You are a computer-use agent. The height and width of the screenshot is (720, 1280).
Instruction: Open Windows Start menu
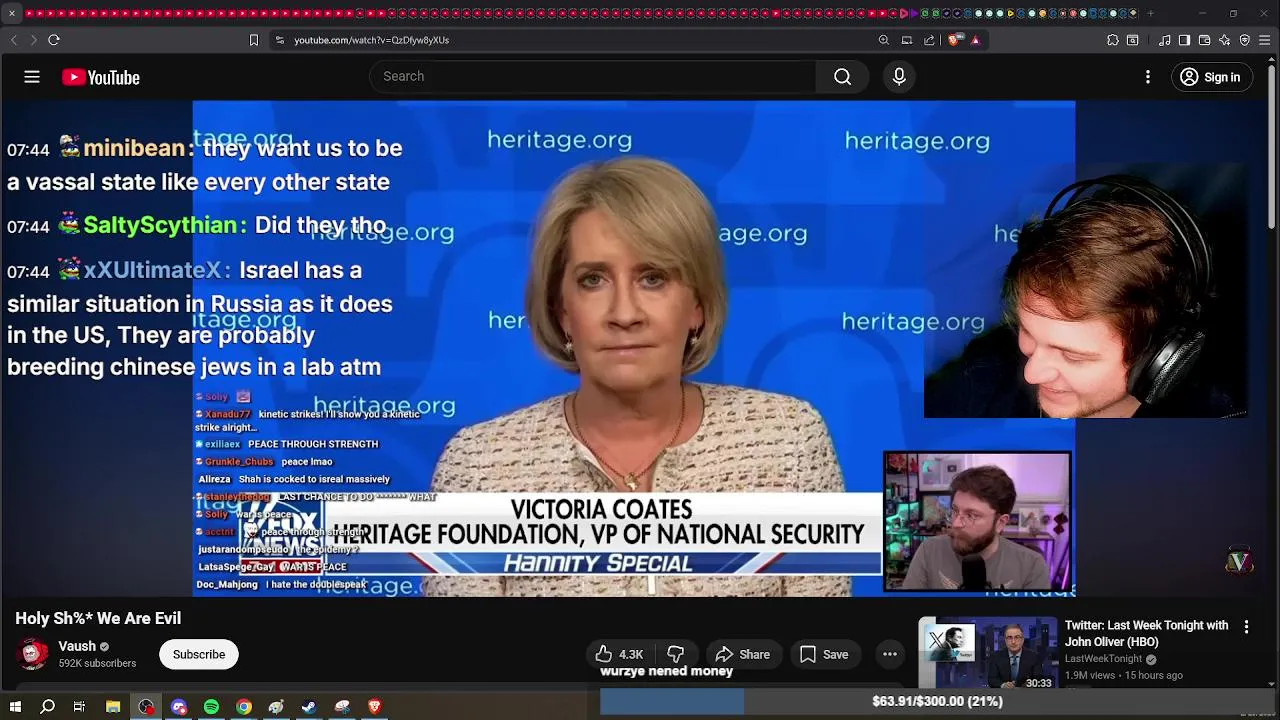point(14,707)
